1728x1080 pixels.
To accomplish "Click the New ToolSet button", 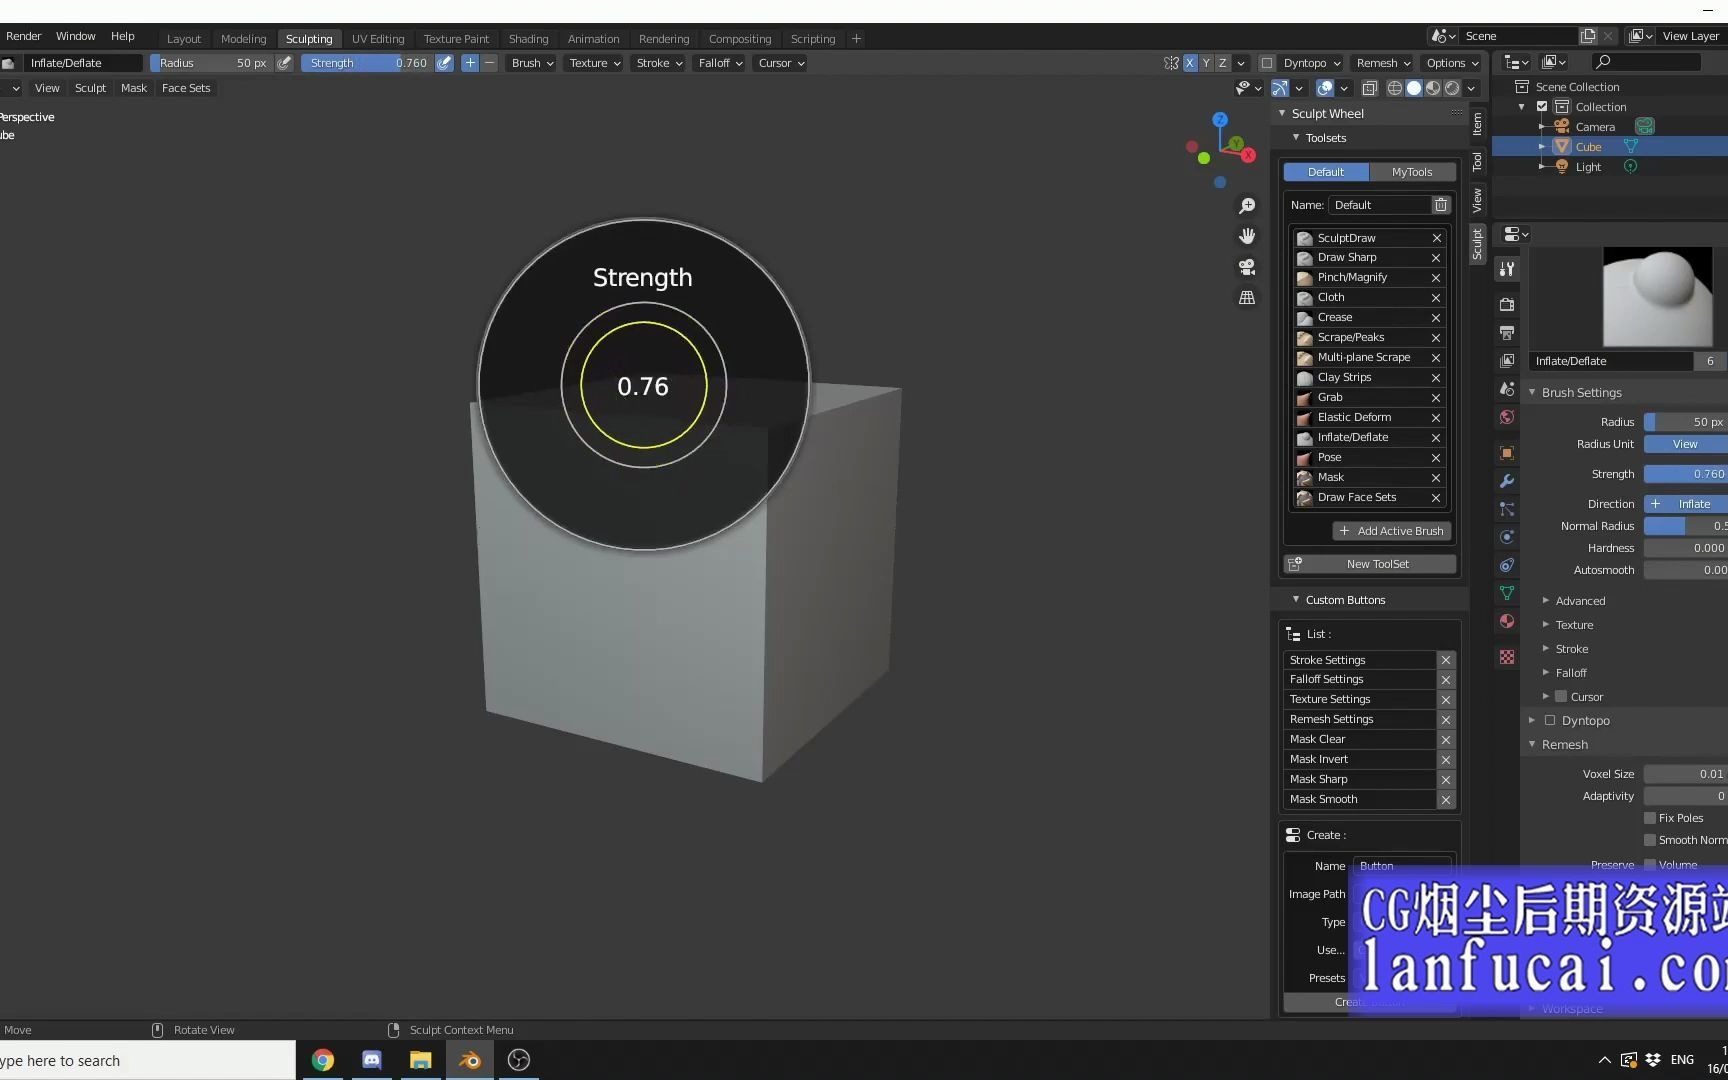I will coord(1368,563).
